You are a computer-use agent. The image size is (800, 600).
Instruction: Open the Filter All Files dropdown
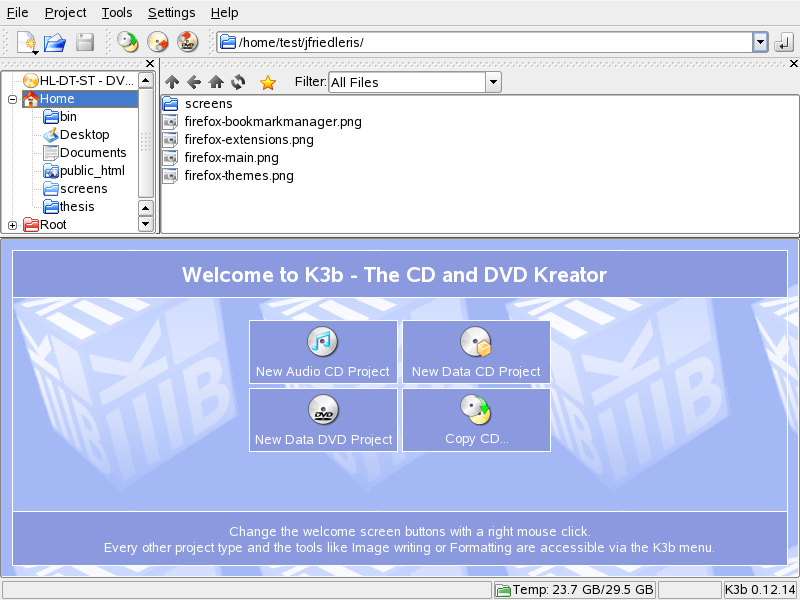pos(415,82)
